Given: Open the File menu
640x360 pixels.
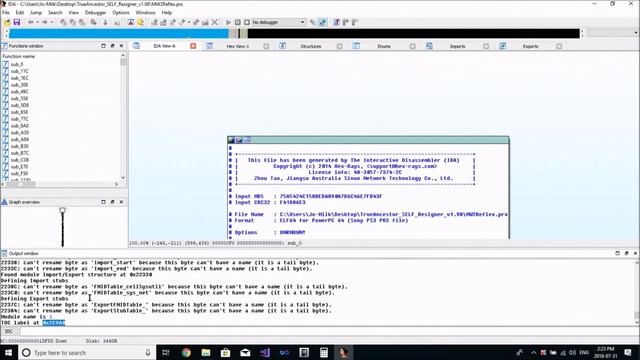Looking at the screenshot, I should (x=6, y=13).
